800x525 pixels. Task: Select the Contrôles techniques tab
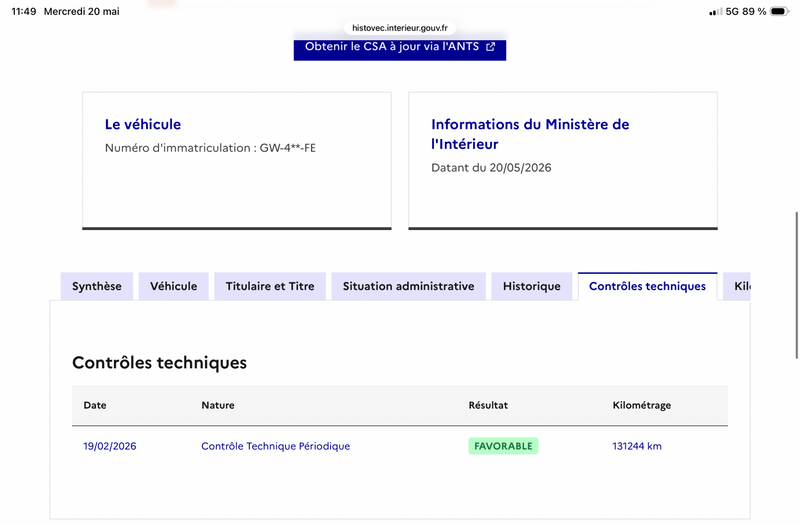point(647,286)
